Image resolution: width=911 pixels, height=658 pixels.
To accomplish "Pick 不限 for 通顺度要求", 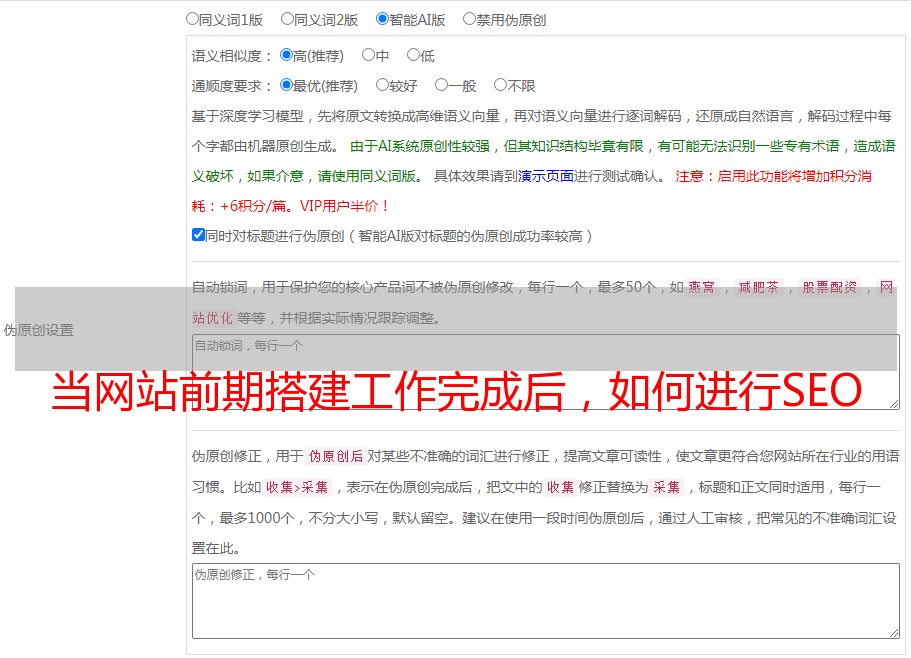I will coord(501,86).
